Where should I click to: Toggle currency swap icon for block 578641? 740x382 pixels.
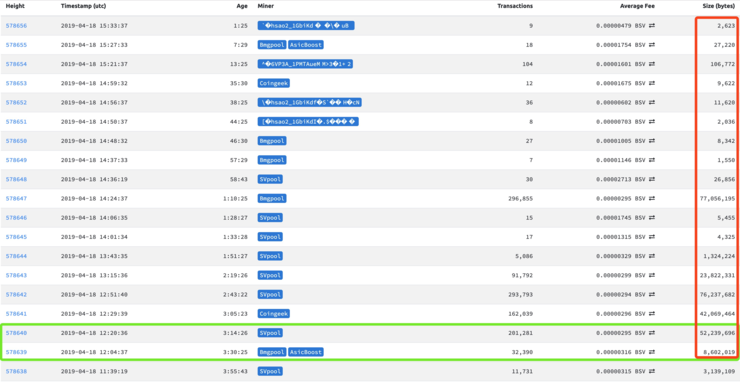click(652, 314)
